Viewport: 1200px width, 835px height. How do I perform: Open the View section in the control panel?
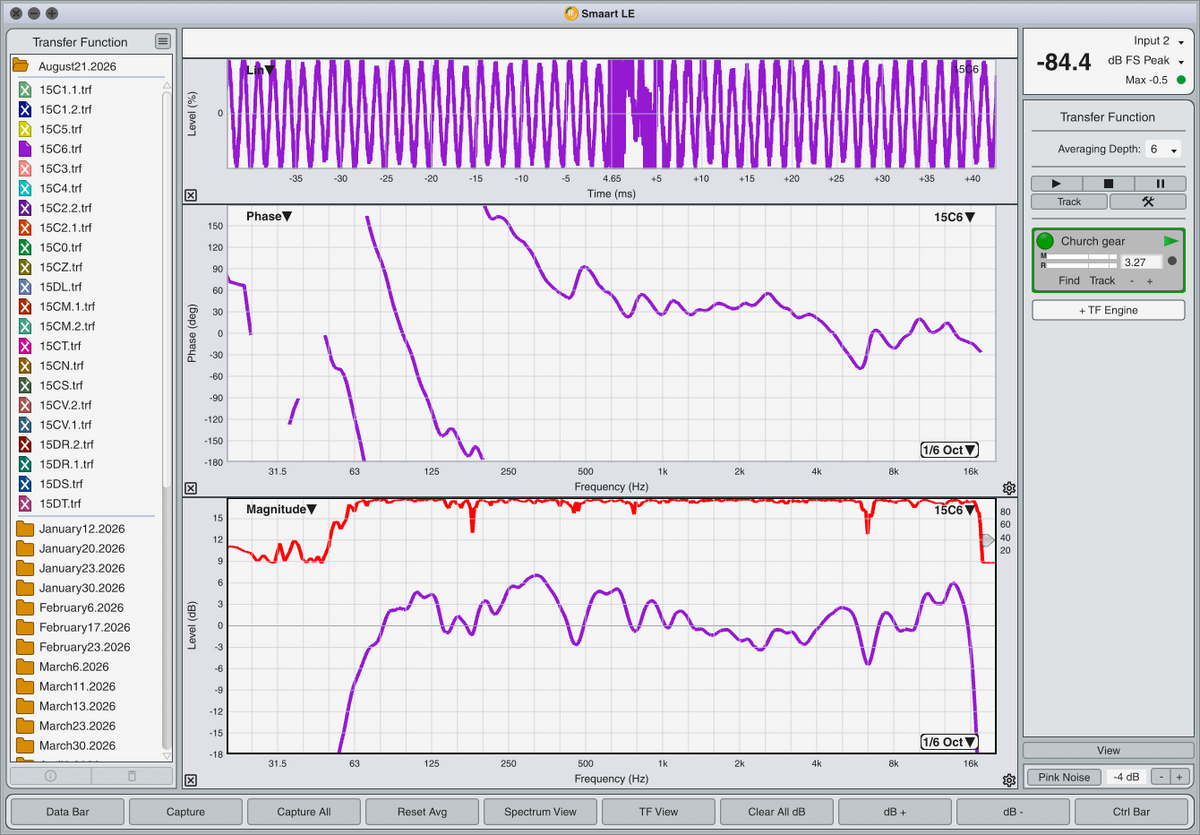click(x=1108, y=750)
